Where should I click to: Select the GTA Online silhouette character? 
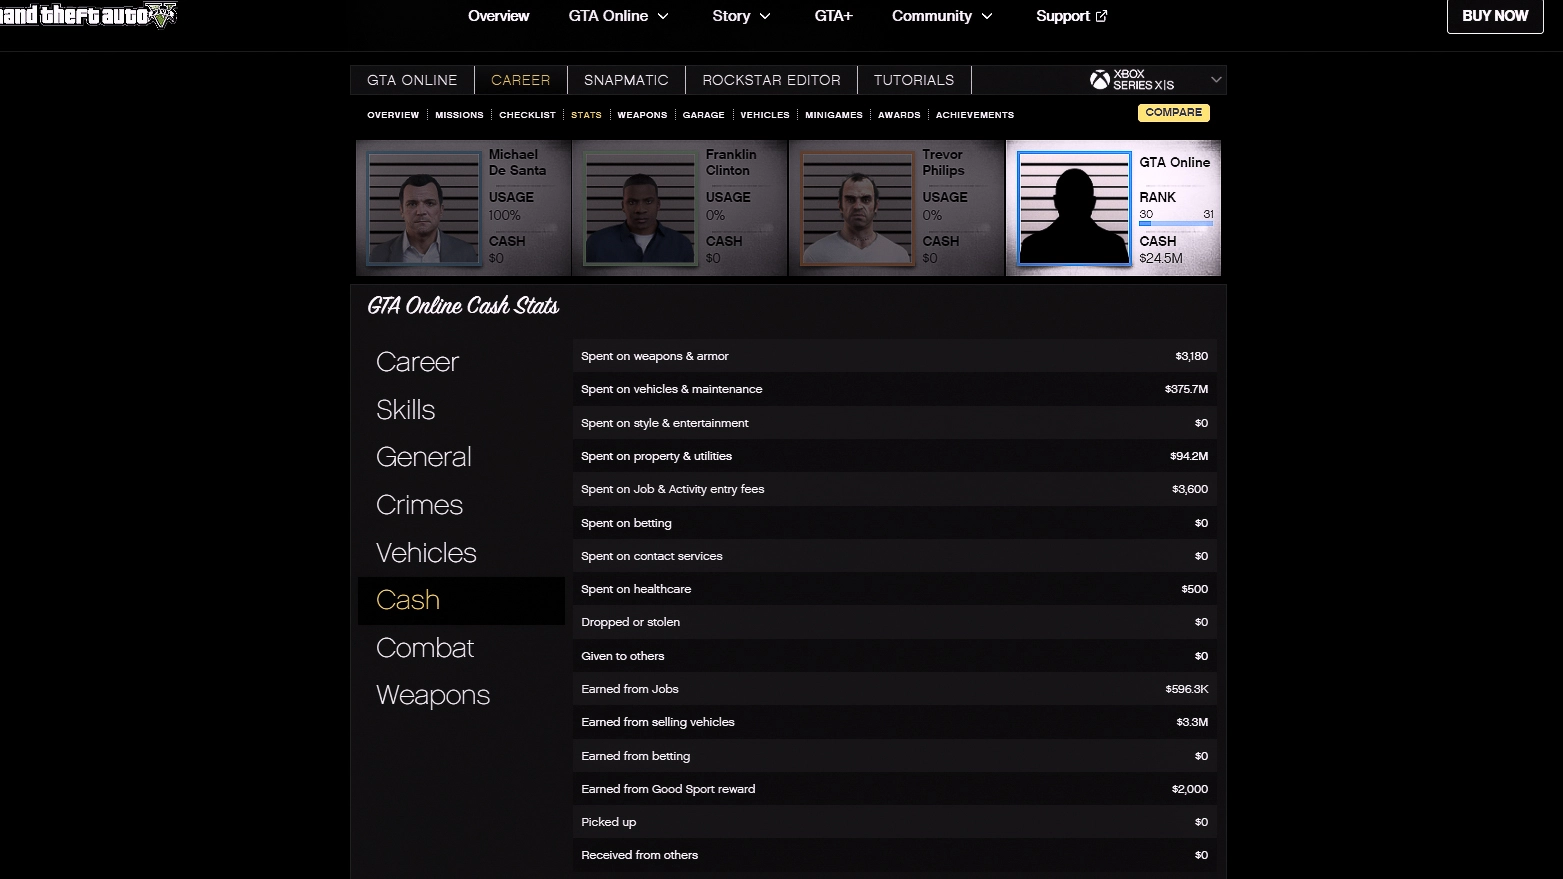tap(1073, 208)
